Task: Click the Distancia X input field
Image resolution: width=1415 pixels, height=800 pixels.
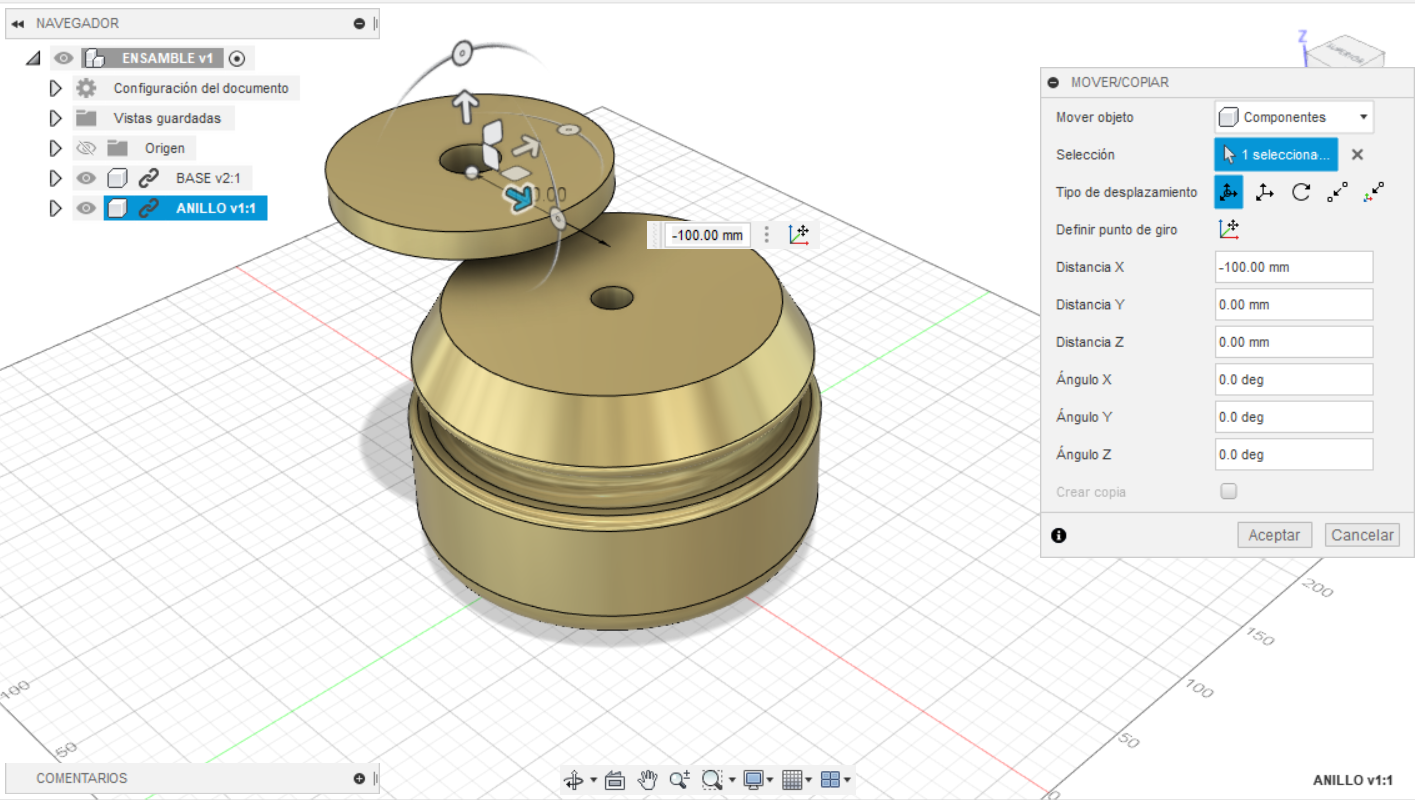Action: pyautogui.click(x=1294, y=267)
